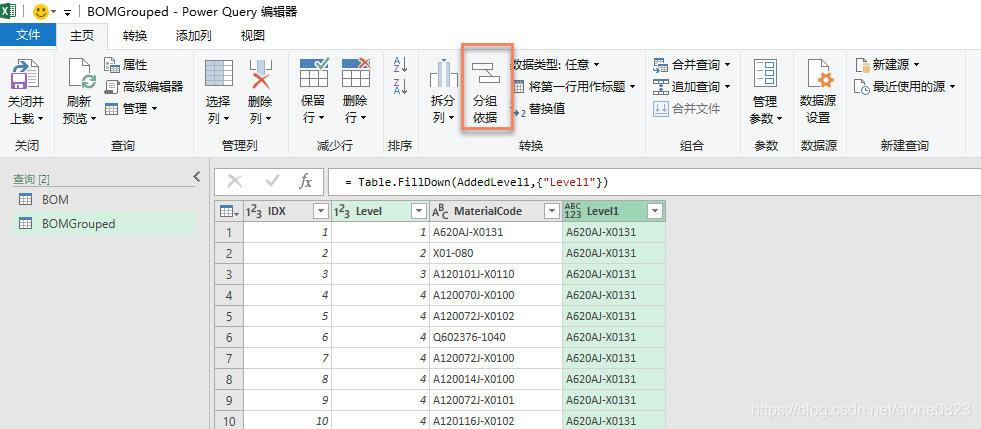Click Combine Files (合并文件)

tap(686, 108)
